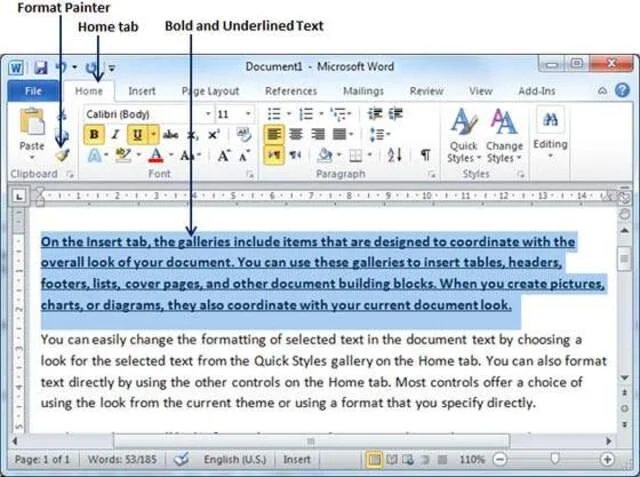
Task: Click the Redo icon in title bar
Action: pyautogui.click(x=92, y=67)
